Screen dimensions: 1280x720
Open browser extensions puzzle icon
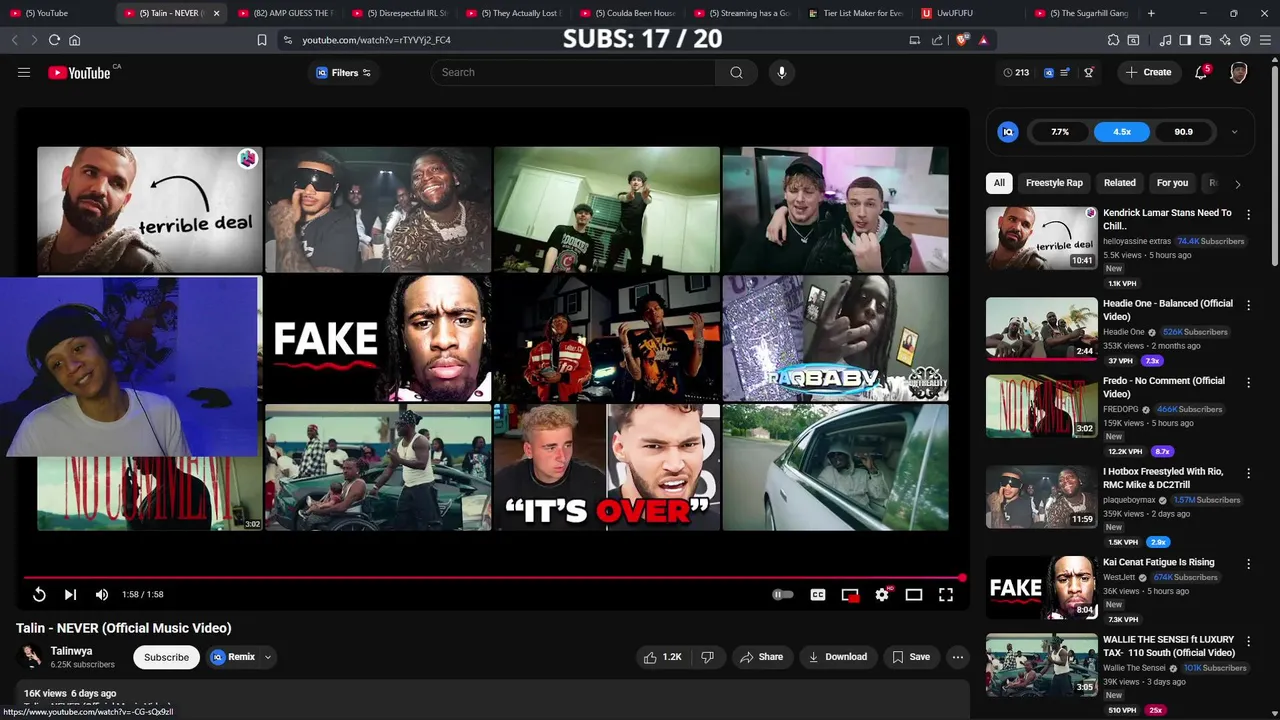[1113, 40]
